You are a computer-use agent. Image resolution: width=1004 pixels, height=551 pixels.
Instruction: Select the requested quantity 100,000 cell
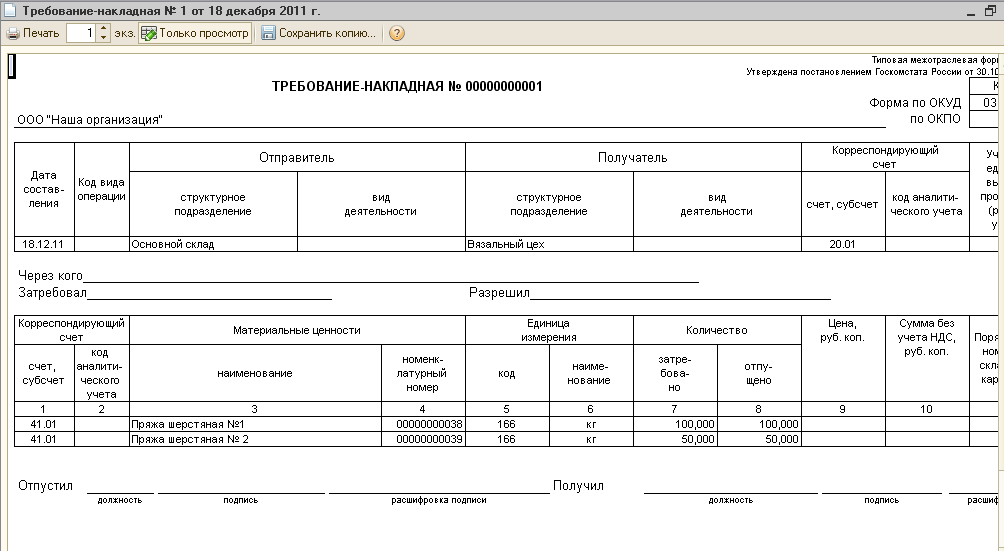point(676,424)
